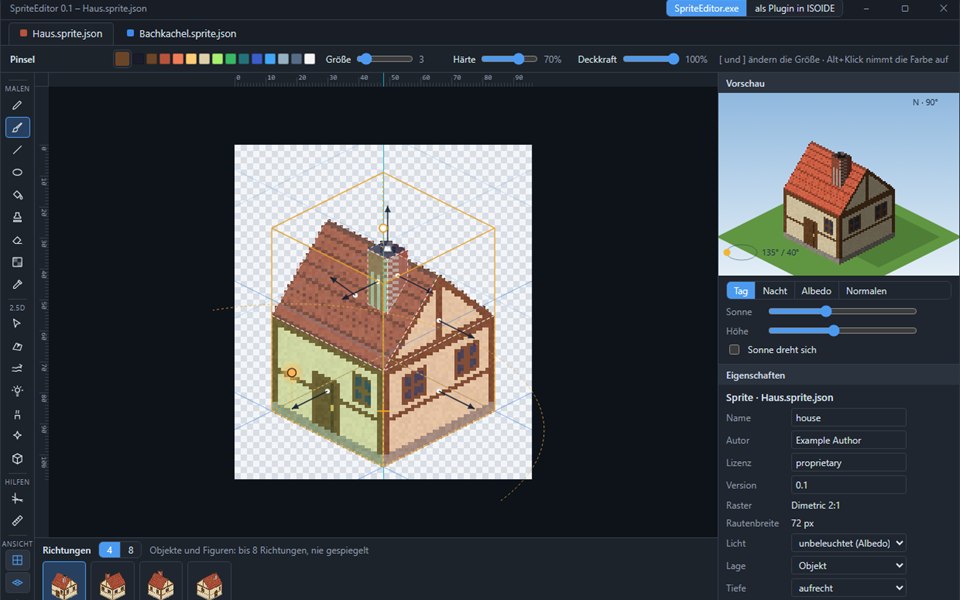Select the four-point sparkle tool
The height and width of the screenshot is (600, 960).
coord(17,435)
